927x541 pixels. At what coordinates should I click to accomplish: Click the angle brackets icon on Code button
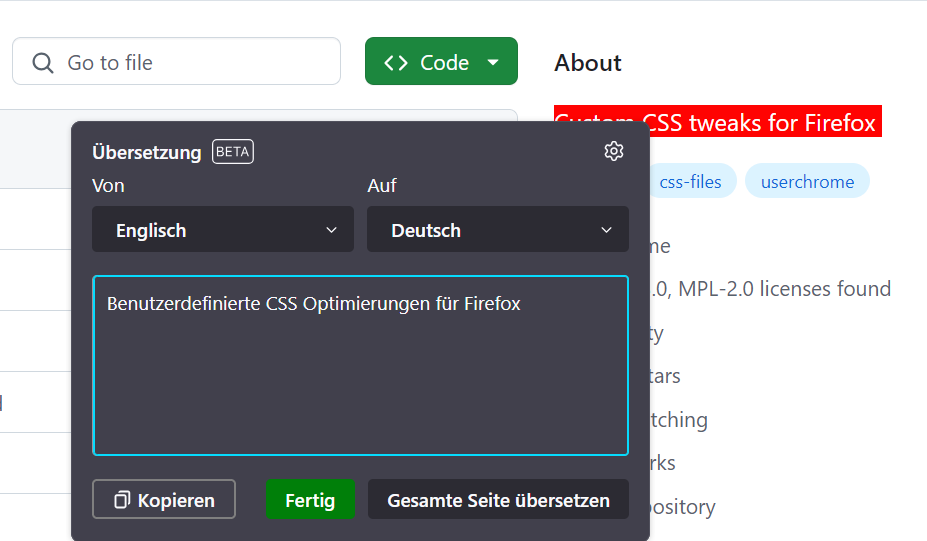[x=396, y=63]
